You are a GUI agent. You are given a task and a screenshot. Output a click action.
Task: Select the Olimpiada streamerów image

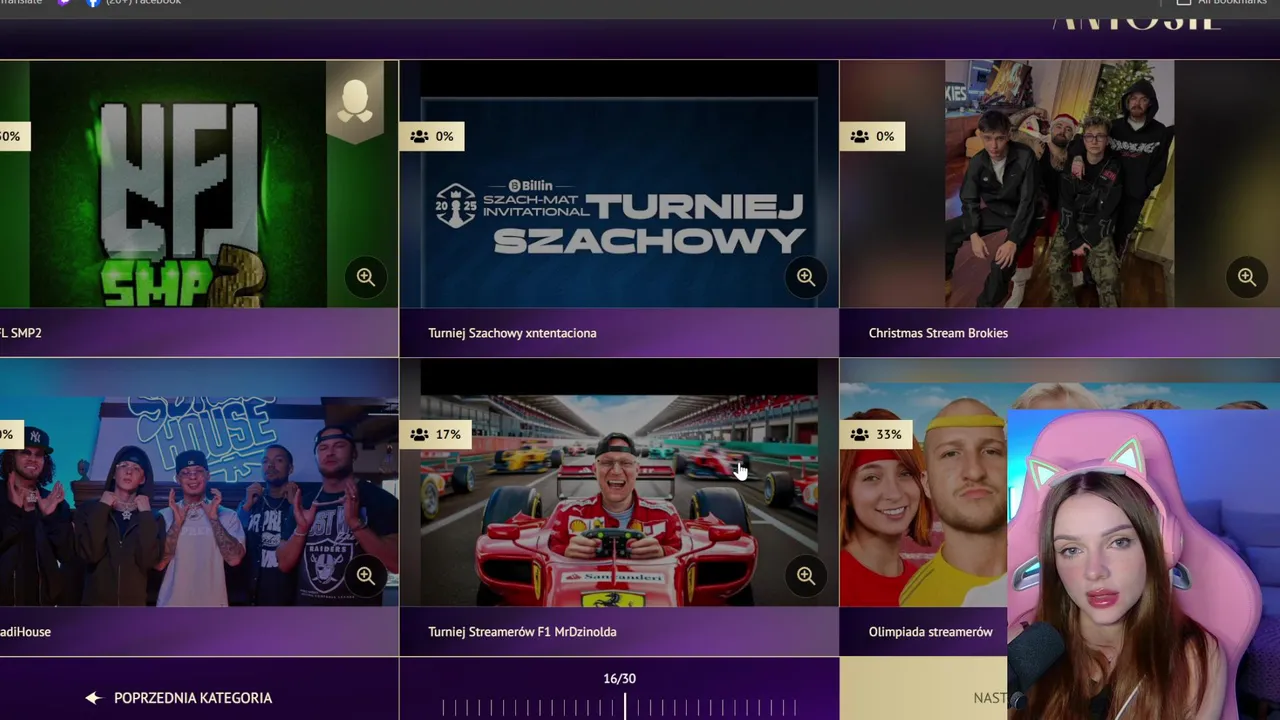pyautogui.click(x=924, y=483)
